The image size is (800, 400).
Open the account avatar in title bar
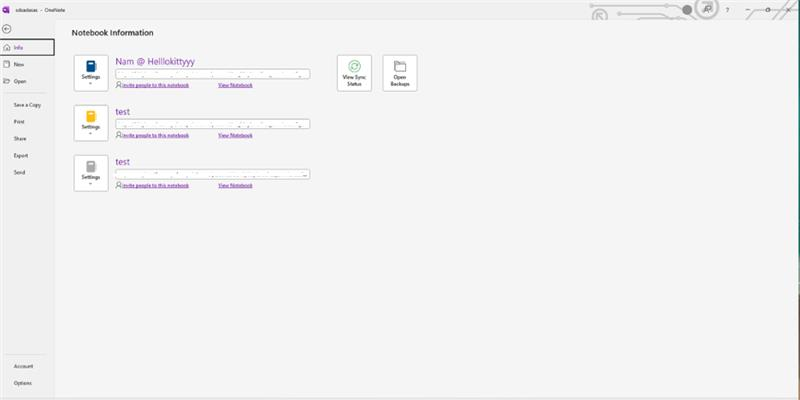click(687, 10)
